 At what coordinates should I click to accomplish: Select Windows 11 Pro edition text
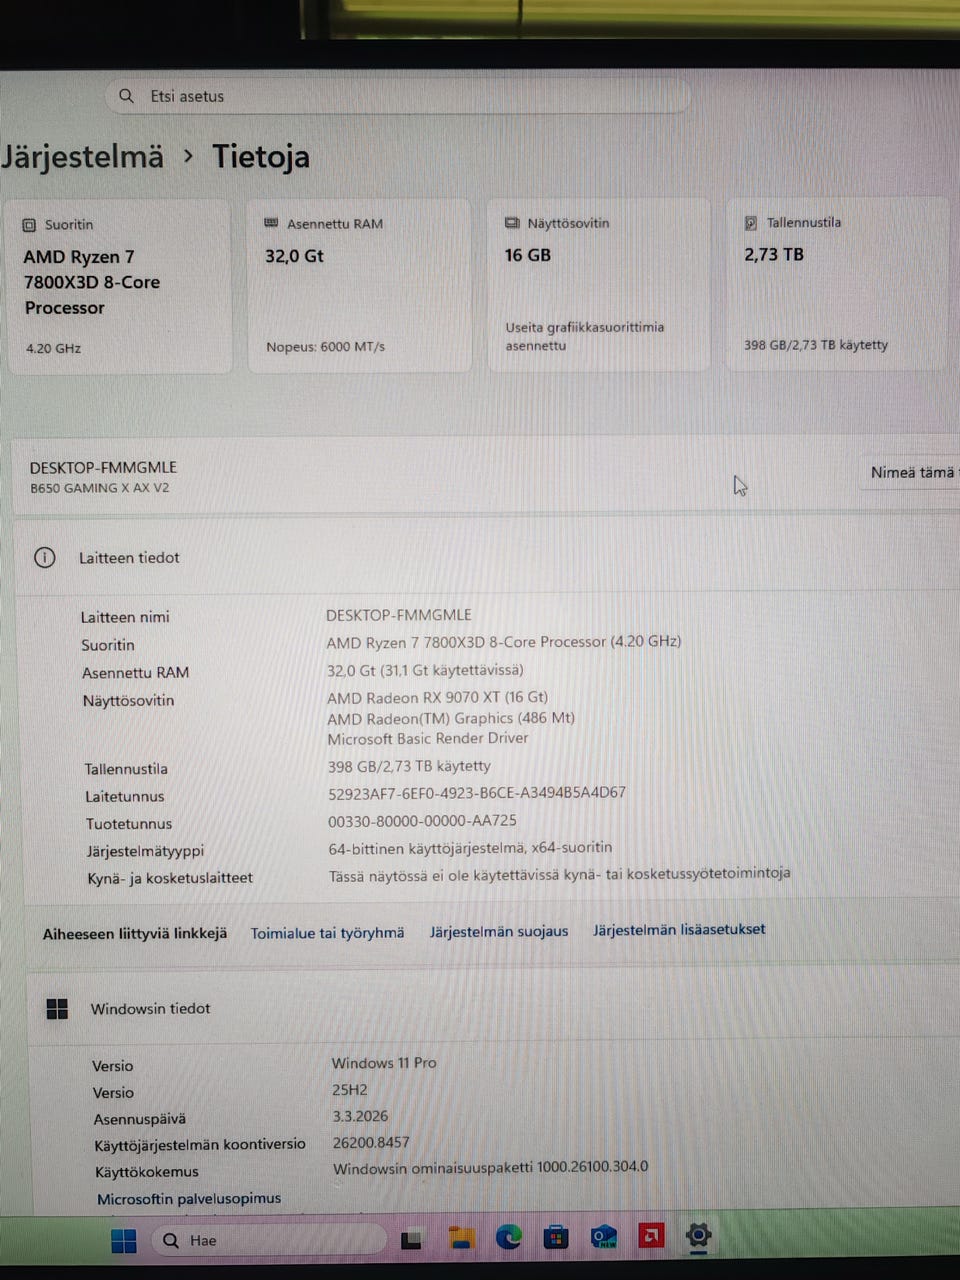pyautogui.click(x=384, y=1063)
